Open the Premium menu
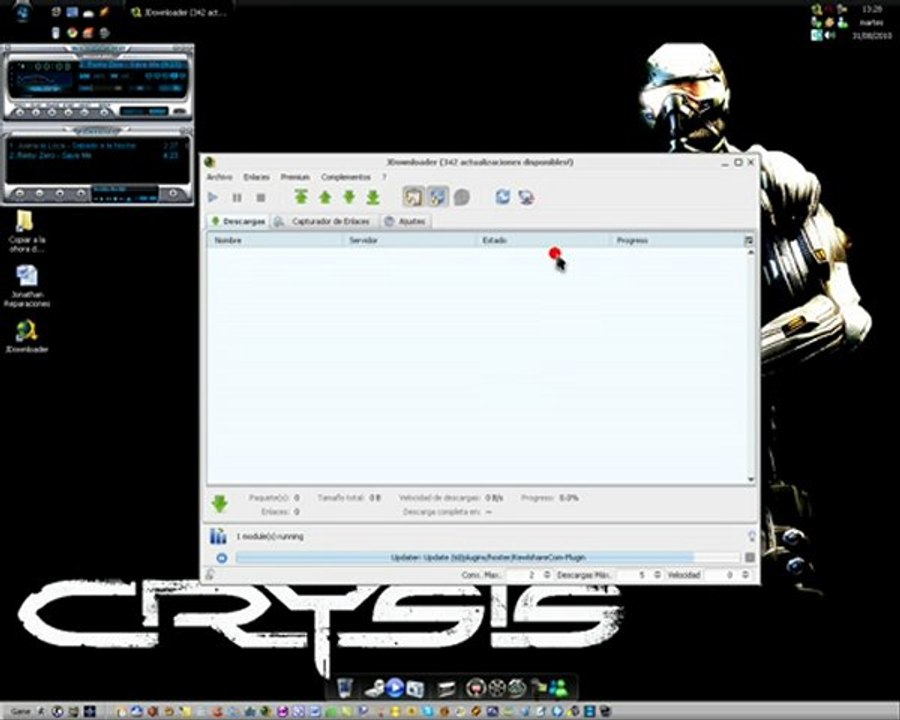 point(295,177)
